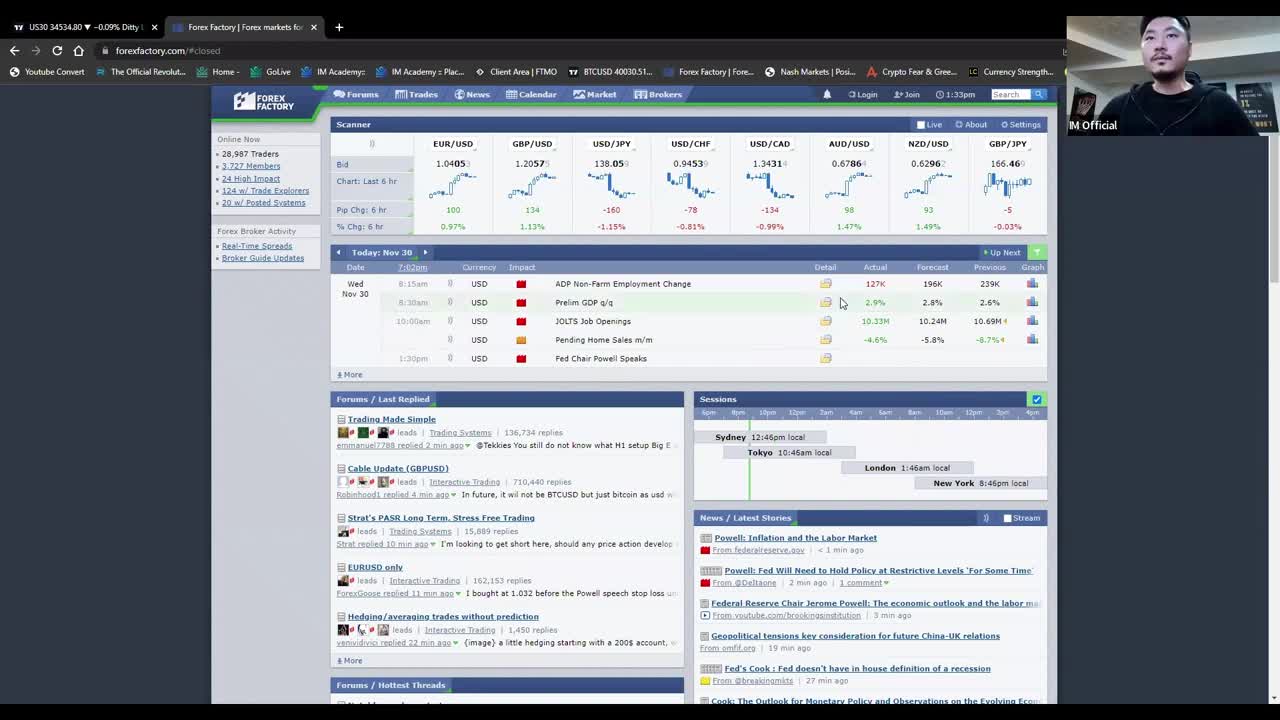The image size is (1280, 720).
Task: Toggle the Live checkbox in Scanner
Action: pos(921,125)
